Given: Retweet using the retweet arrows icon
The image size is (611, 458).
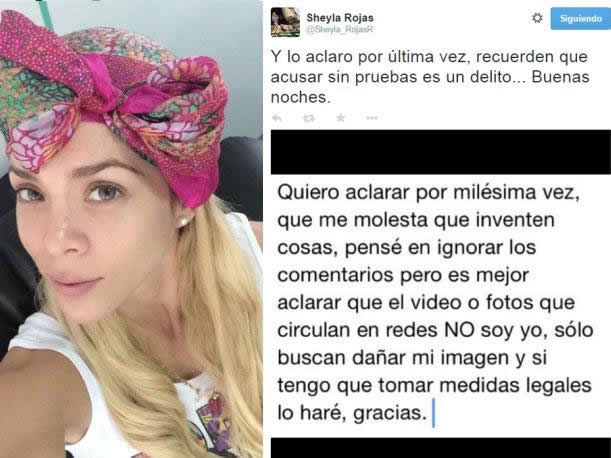Looking at the screenshot, I should pos(309,118).
